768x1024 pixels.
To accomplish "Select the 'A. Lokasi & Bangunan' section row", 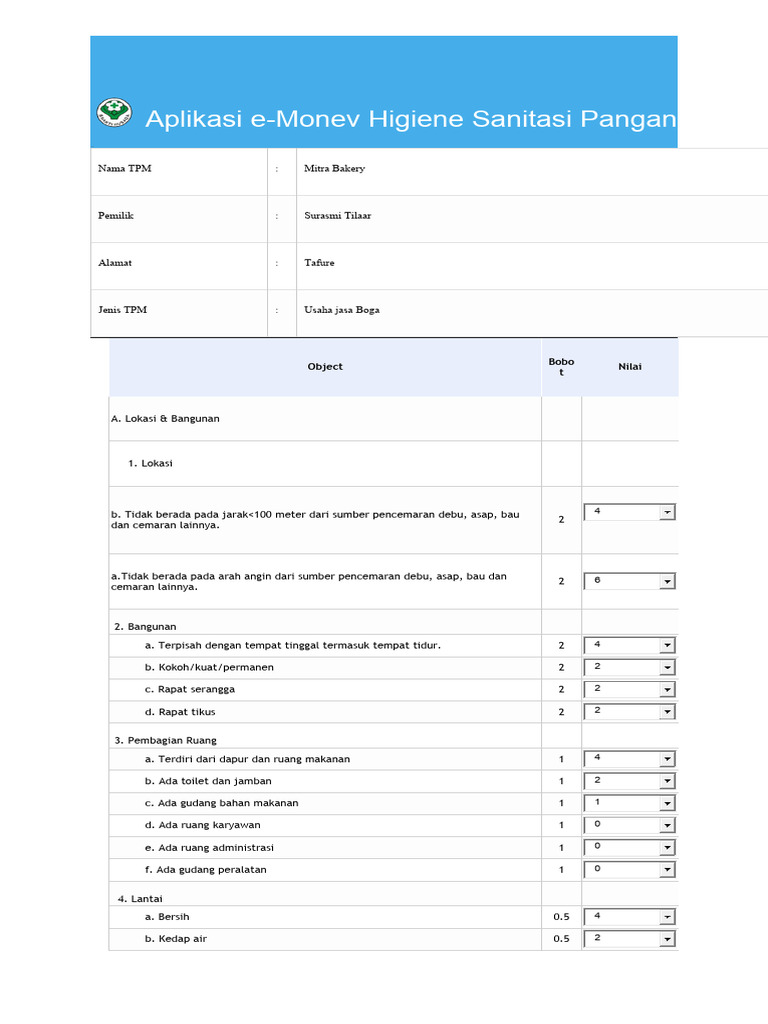I will 165,419.
